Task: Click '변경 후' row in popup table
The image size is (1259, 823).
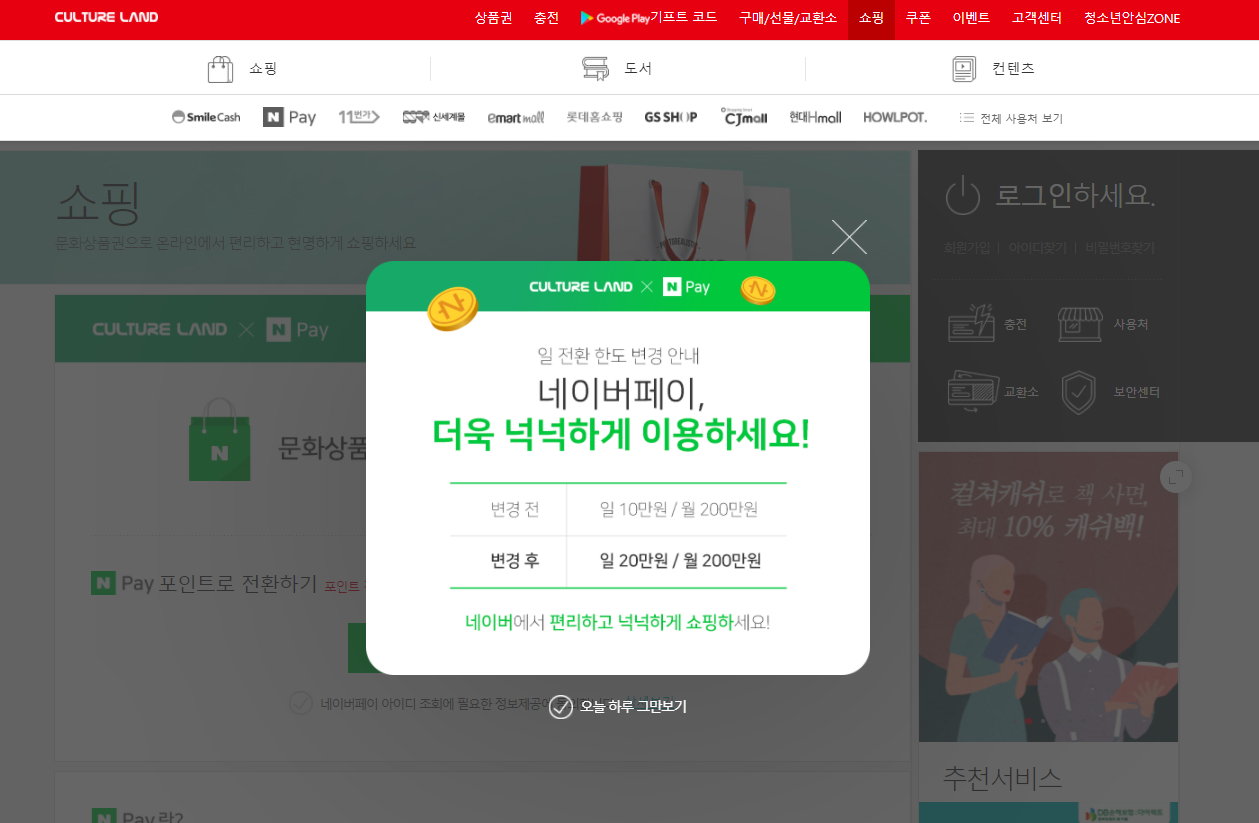Action: pyautogui.click(x=618, y=561)
